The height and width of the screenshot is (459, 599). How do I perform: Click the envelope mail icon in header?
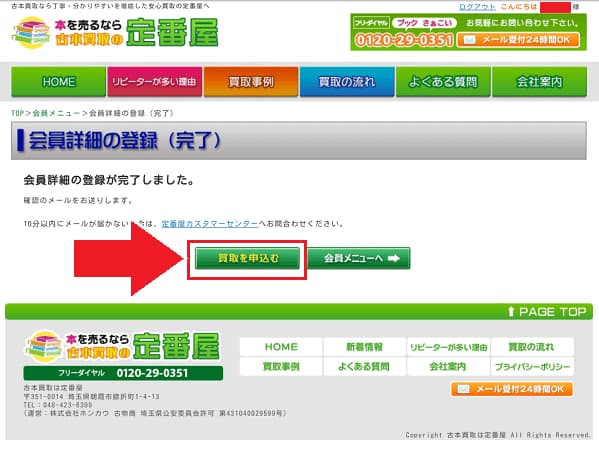(469, 40)
